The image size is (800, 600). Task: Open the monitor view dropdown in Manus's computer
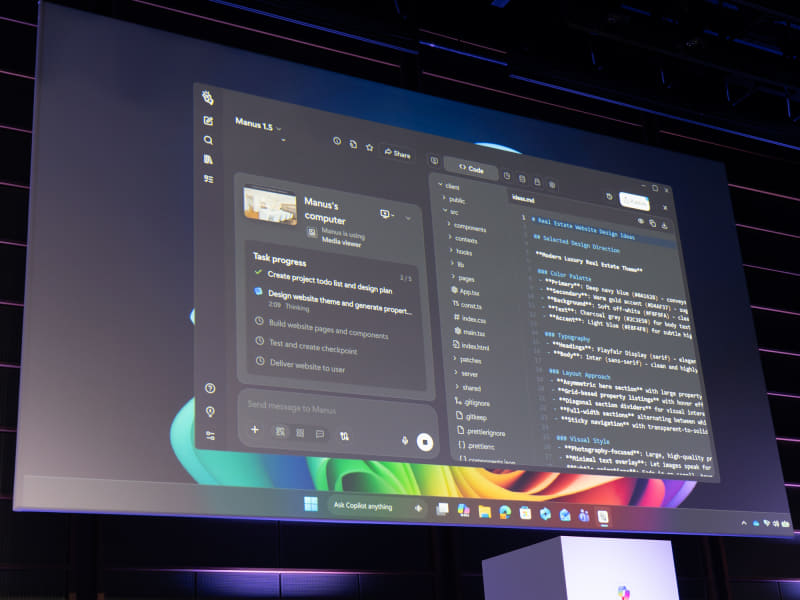[x=387, y=214]
